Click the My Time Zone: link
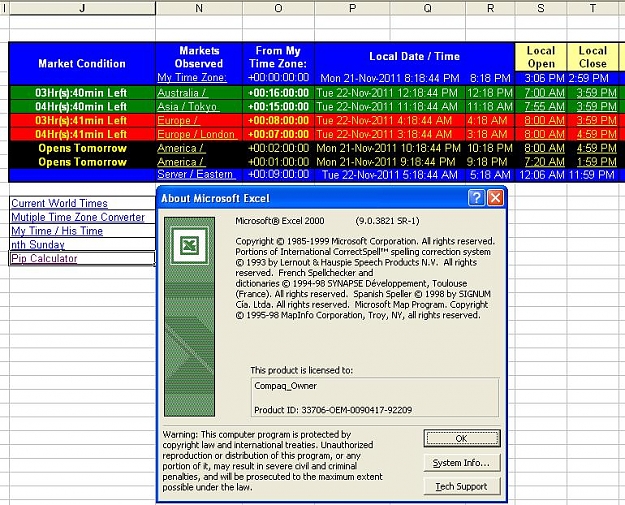The height and width of the screenshot is (505, 625). tap(192, 77)
